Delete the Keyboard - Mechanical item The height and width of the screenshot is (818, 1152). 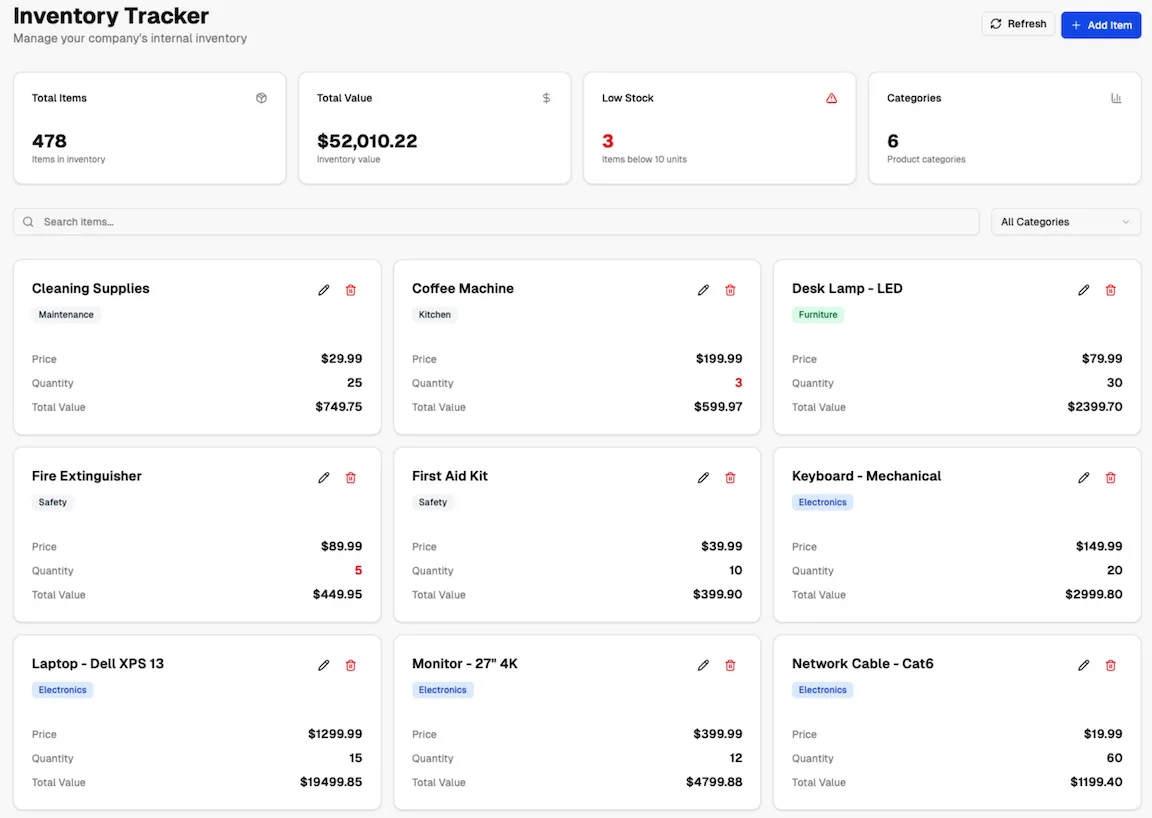[x=1110, y=478]
